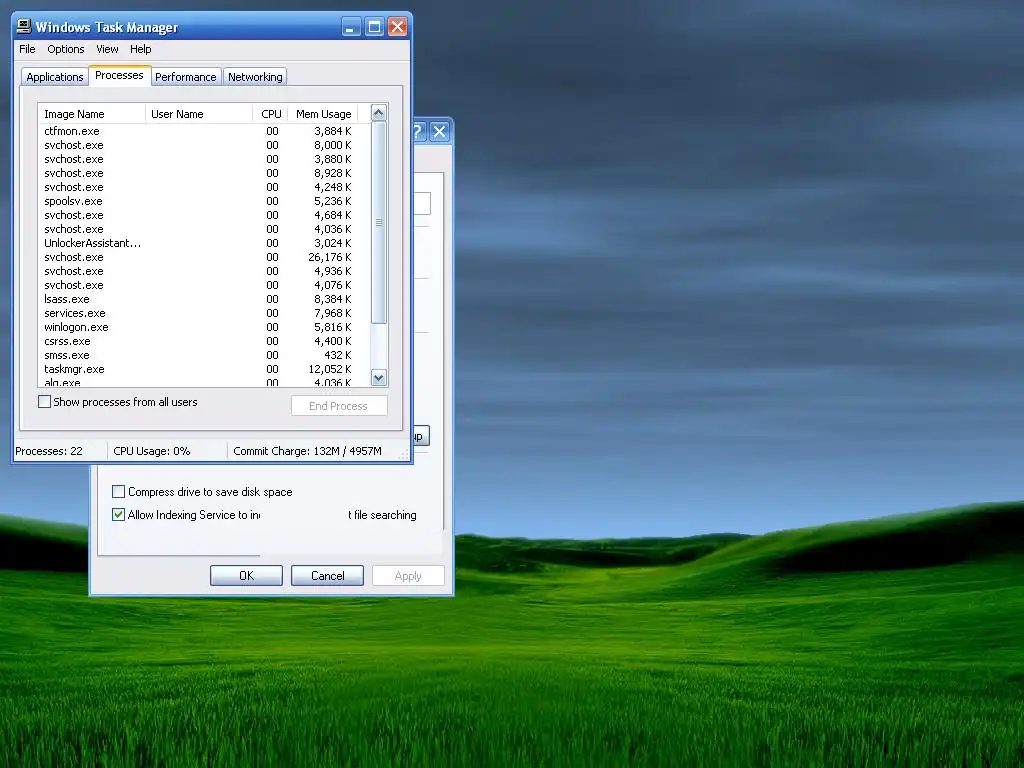This screenshot has height=768, width=1024.
Task: Select the services.exe process
Action: 204,313
